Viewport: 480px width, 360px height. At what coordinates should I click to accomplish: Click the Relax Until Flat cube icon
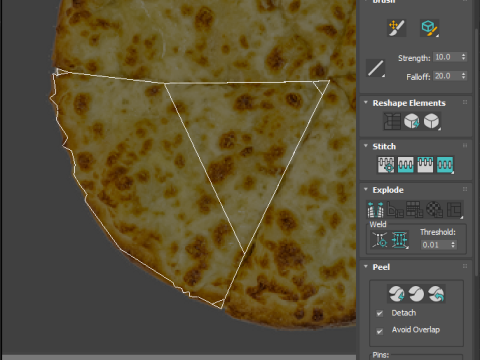412,121
